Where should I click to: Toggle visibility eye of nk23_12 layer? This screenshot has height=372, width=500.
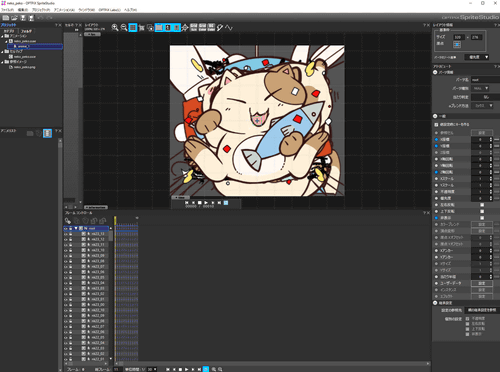point(66,239)
